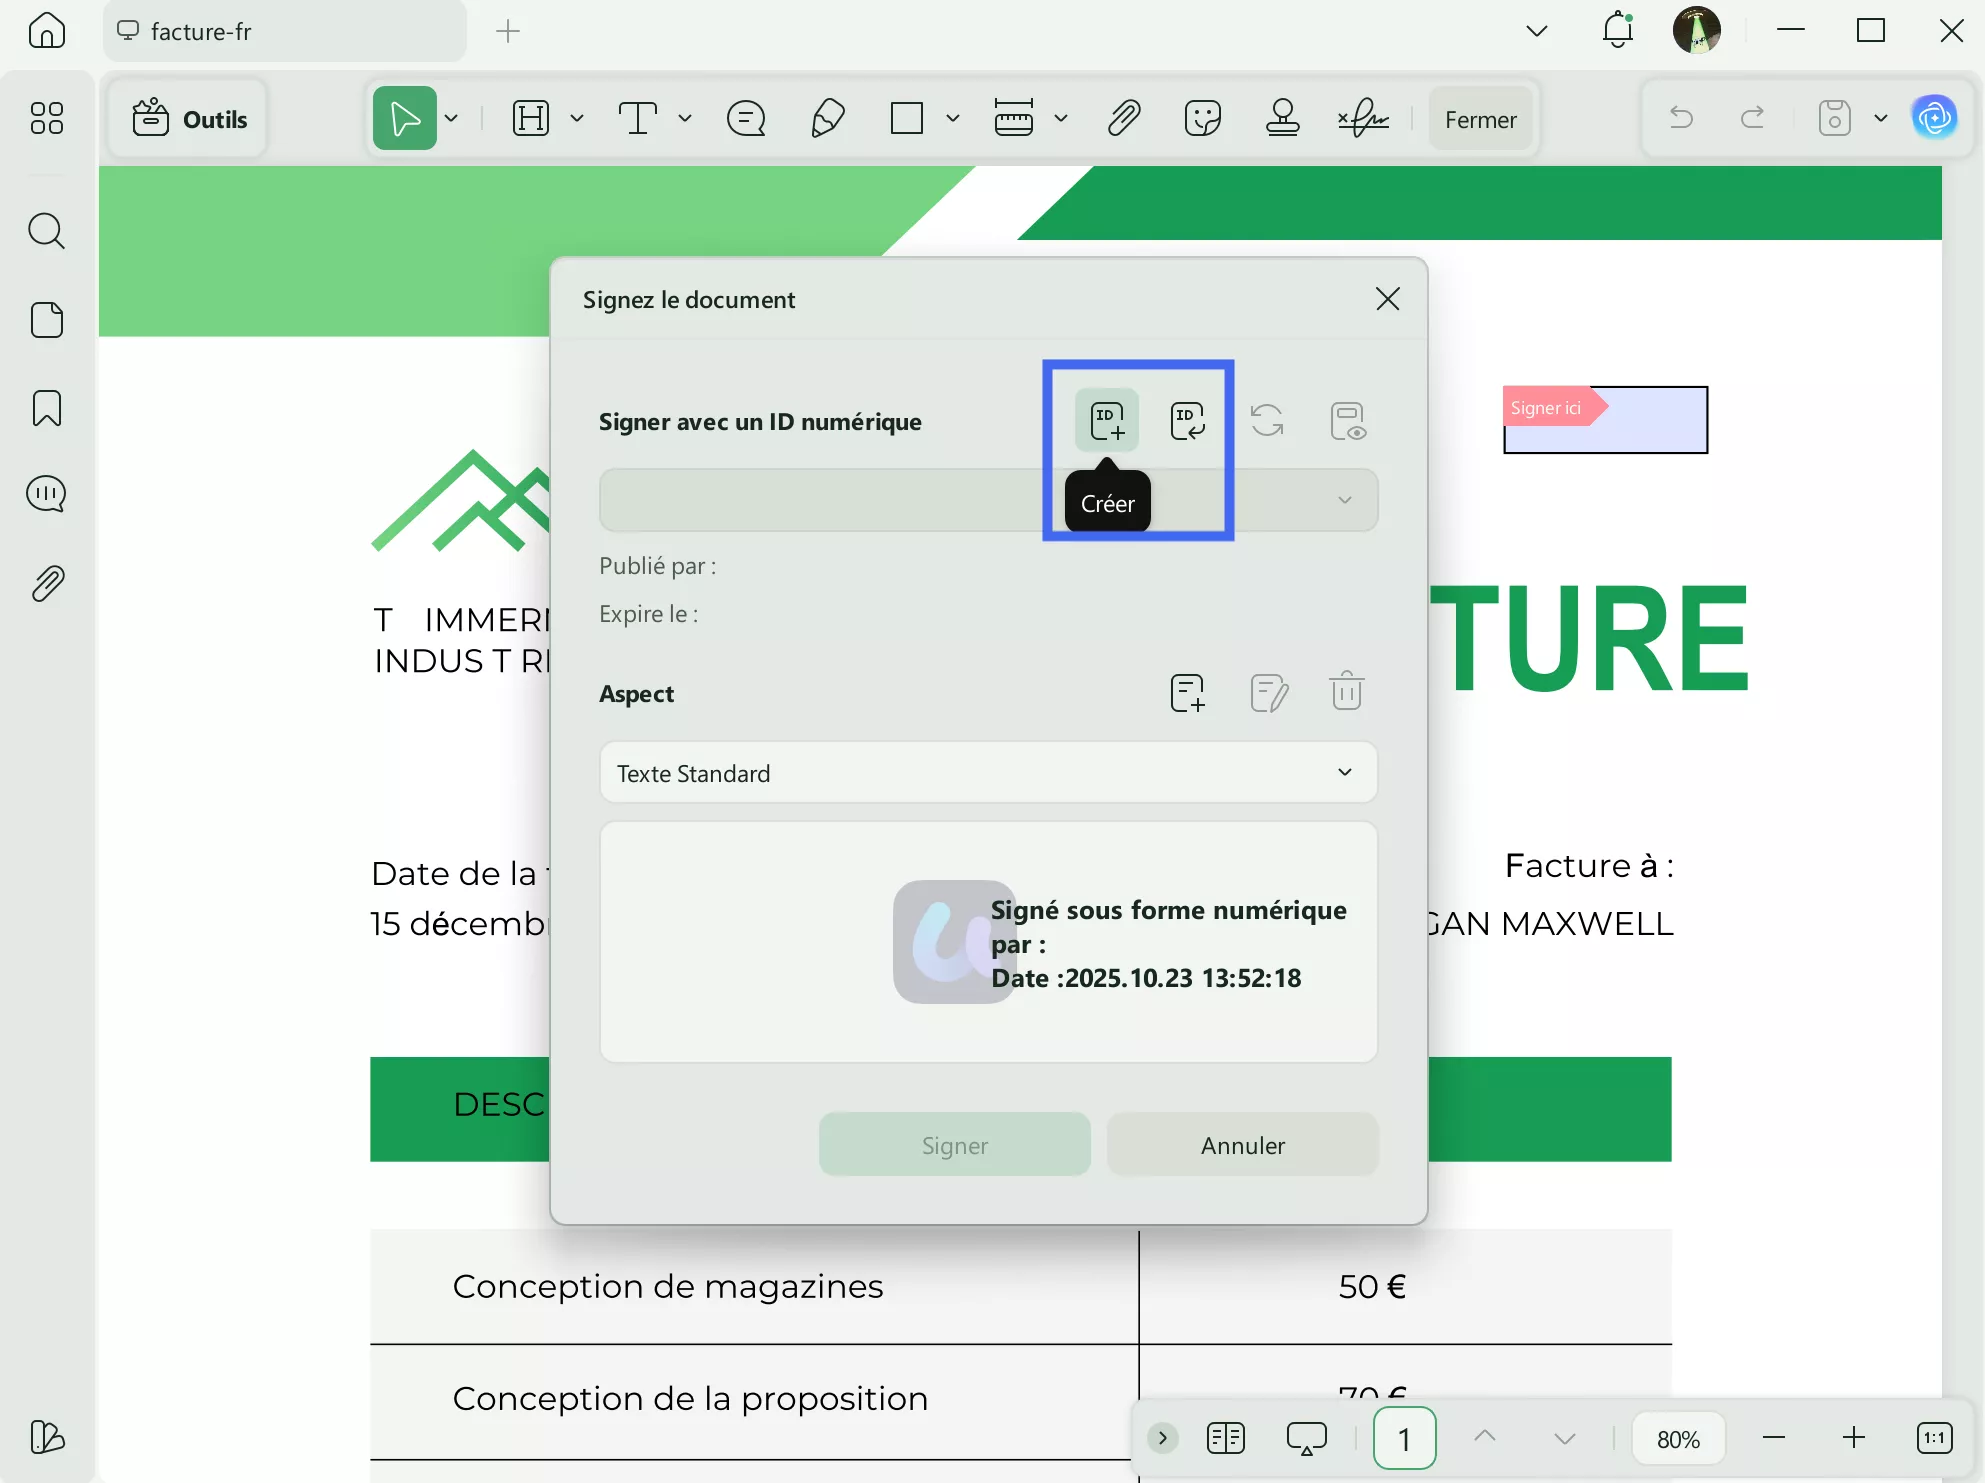Click the Fermer button
1985x1483 pixels.
coord(1480,119)
